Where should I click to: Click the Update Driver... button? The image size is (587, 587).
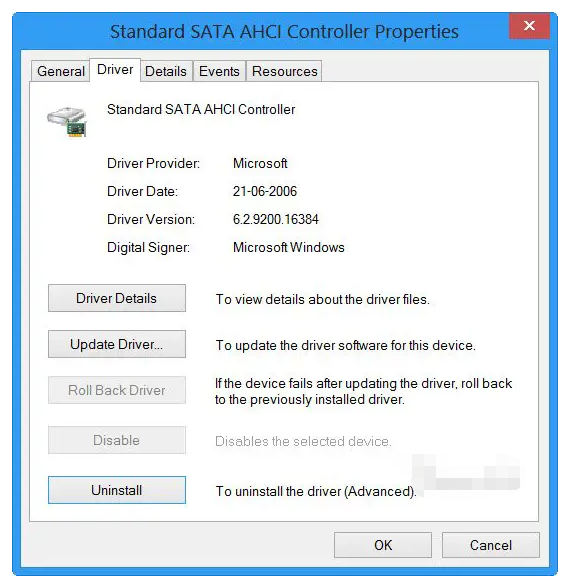point(117,344)
